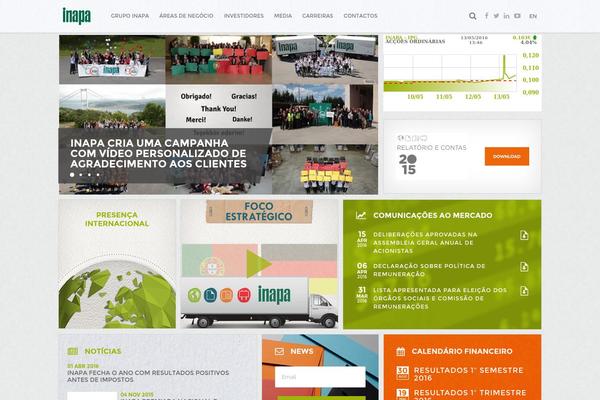Switch language to EN

click(533, 16)
